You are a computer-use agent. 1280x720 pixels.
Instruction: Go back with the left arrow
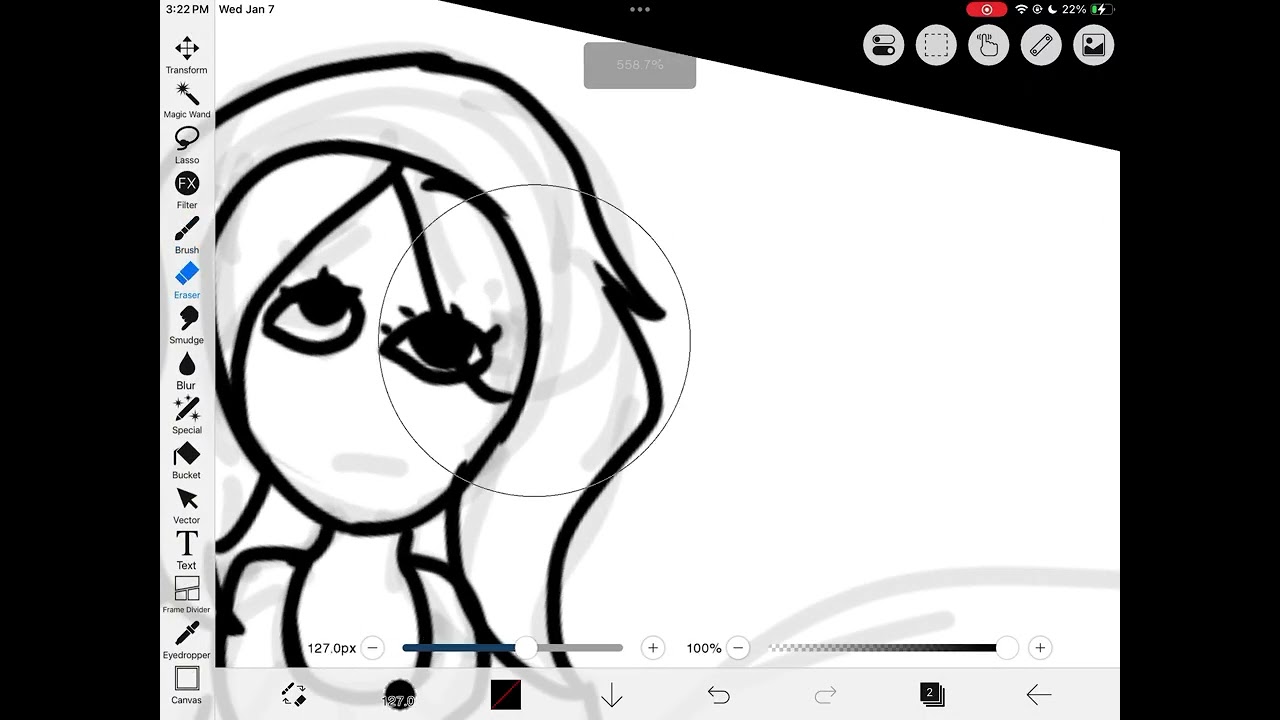[x=1039, y=694]
